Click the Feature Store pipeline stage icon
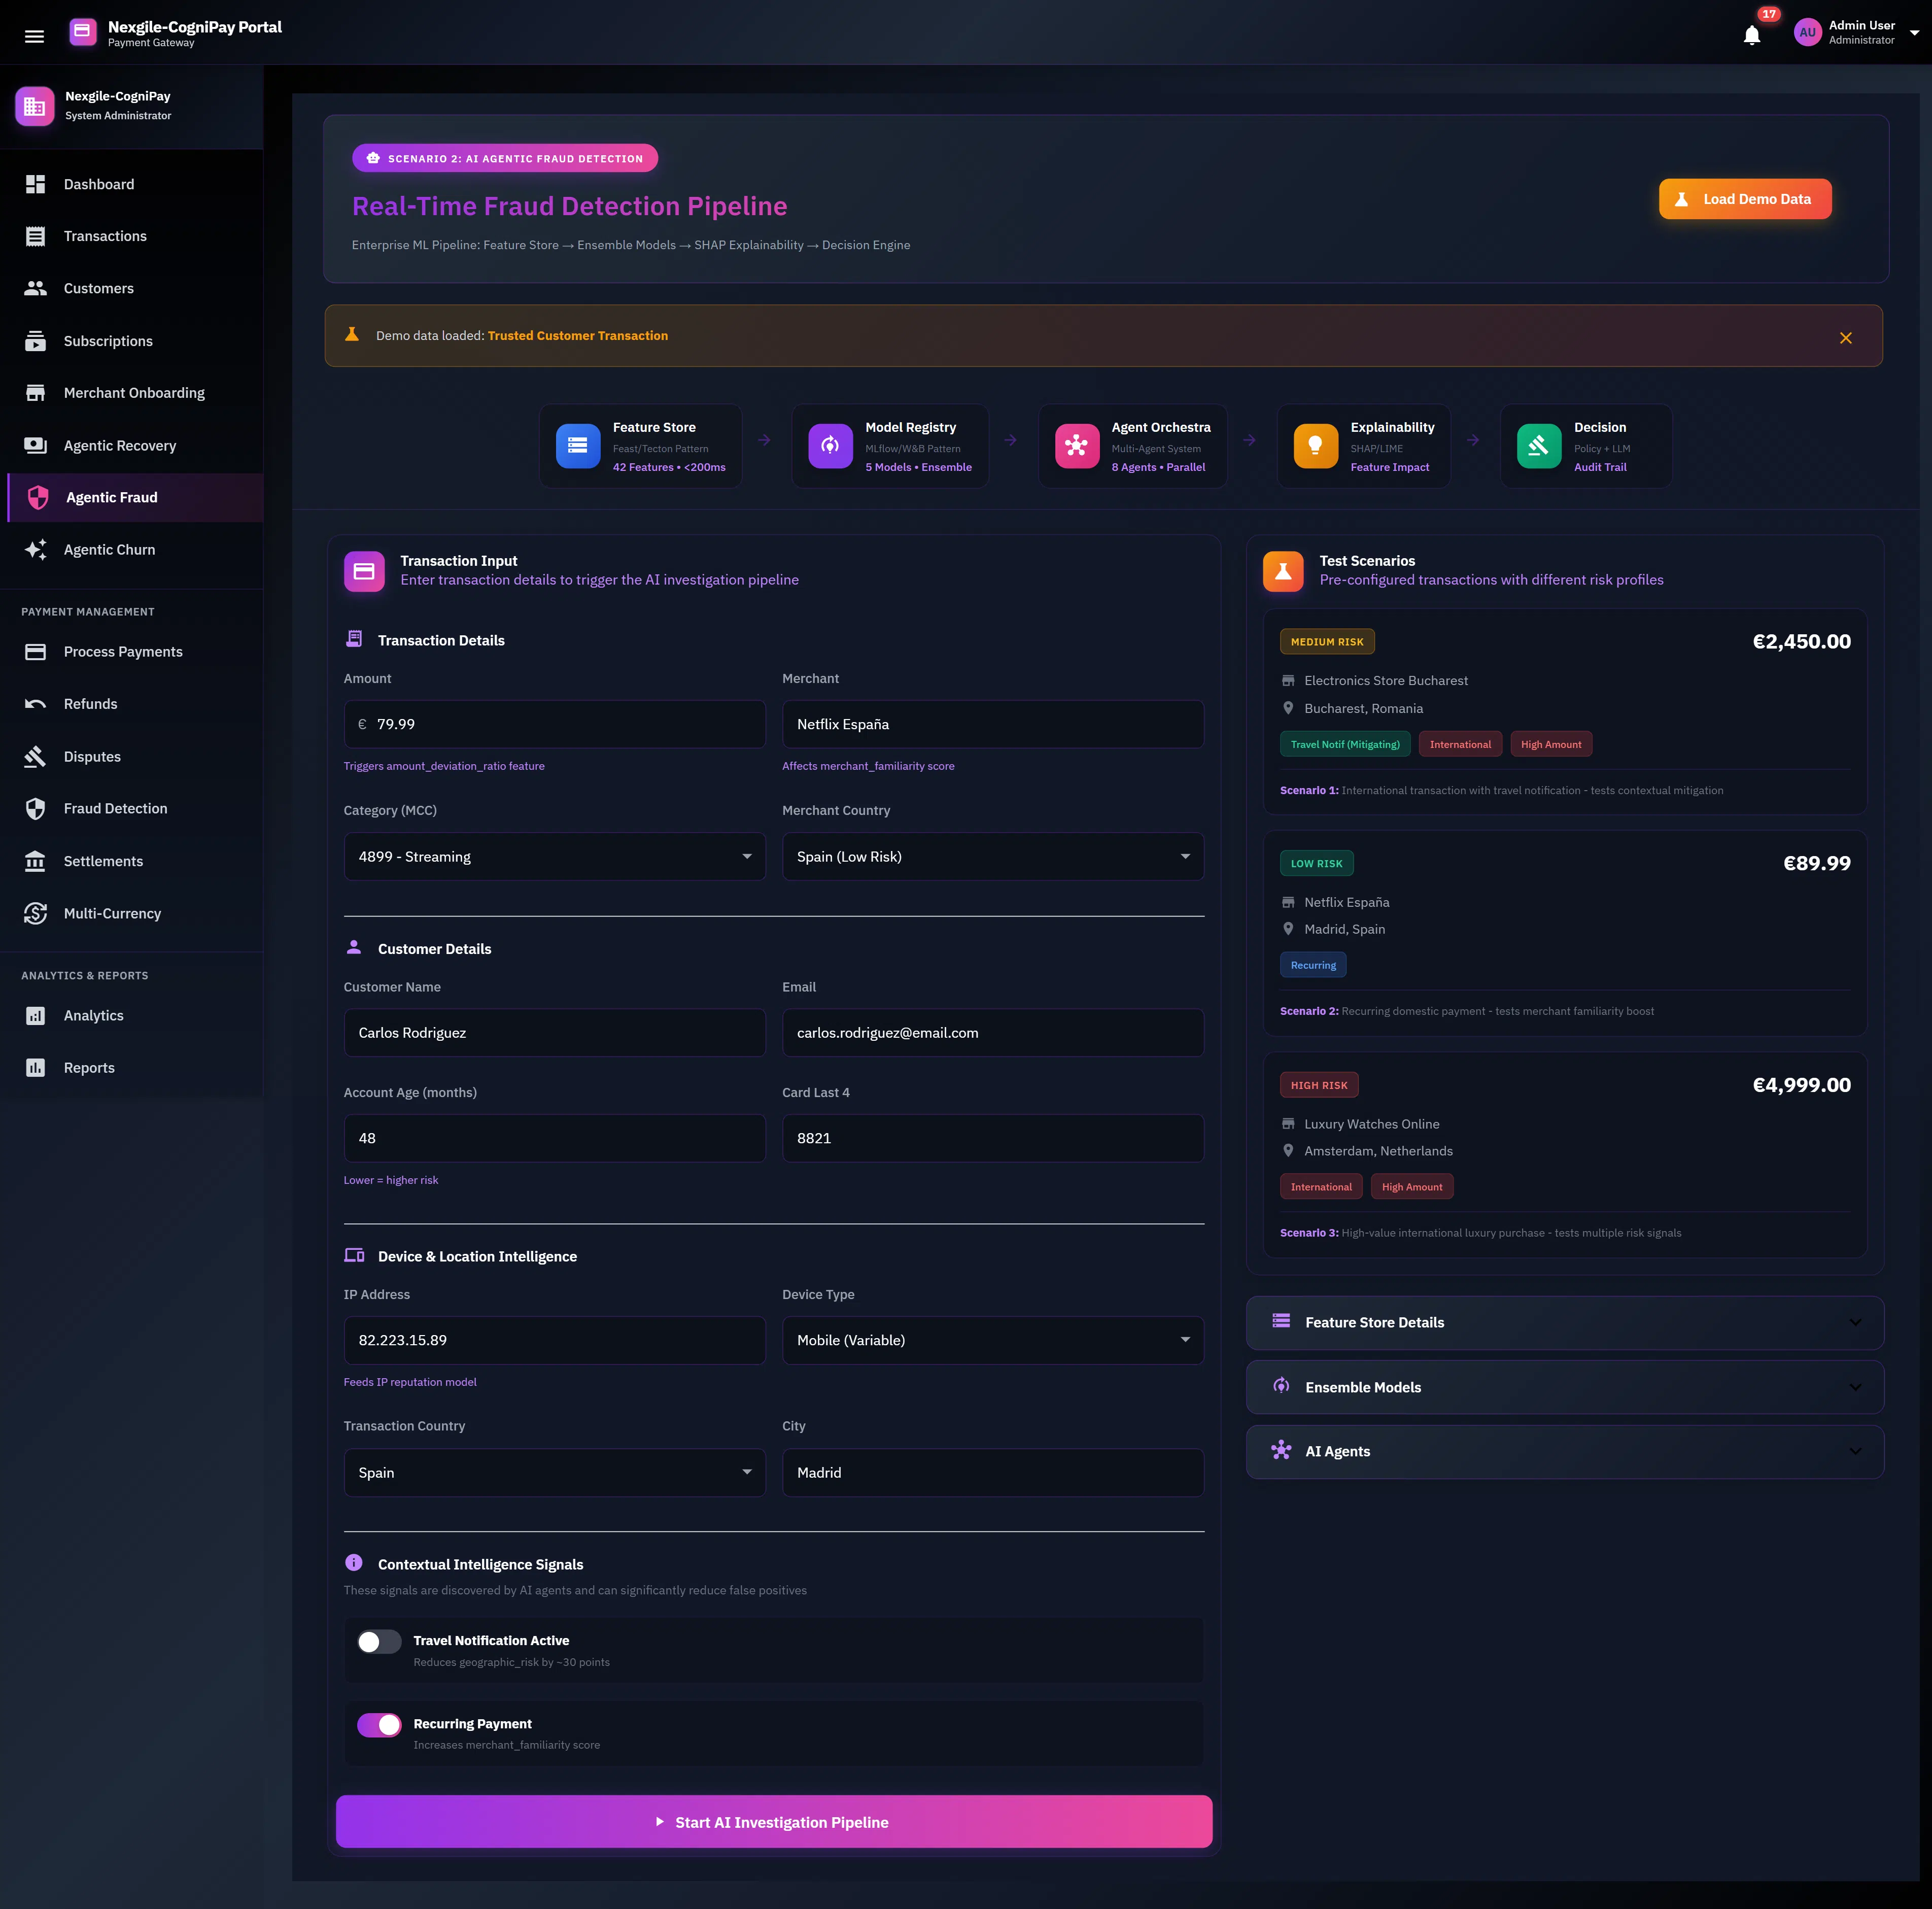This screenshot has width=1932, height=1909. coord(577,446)
